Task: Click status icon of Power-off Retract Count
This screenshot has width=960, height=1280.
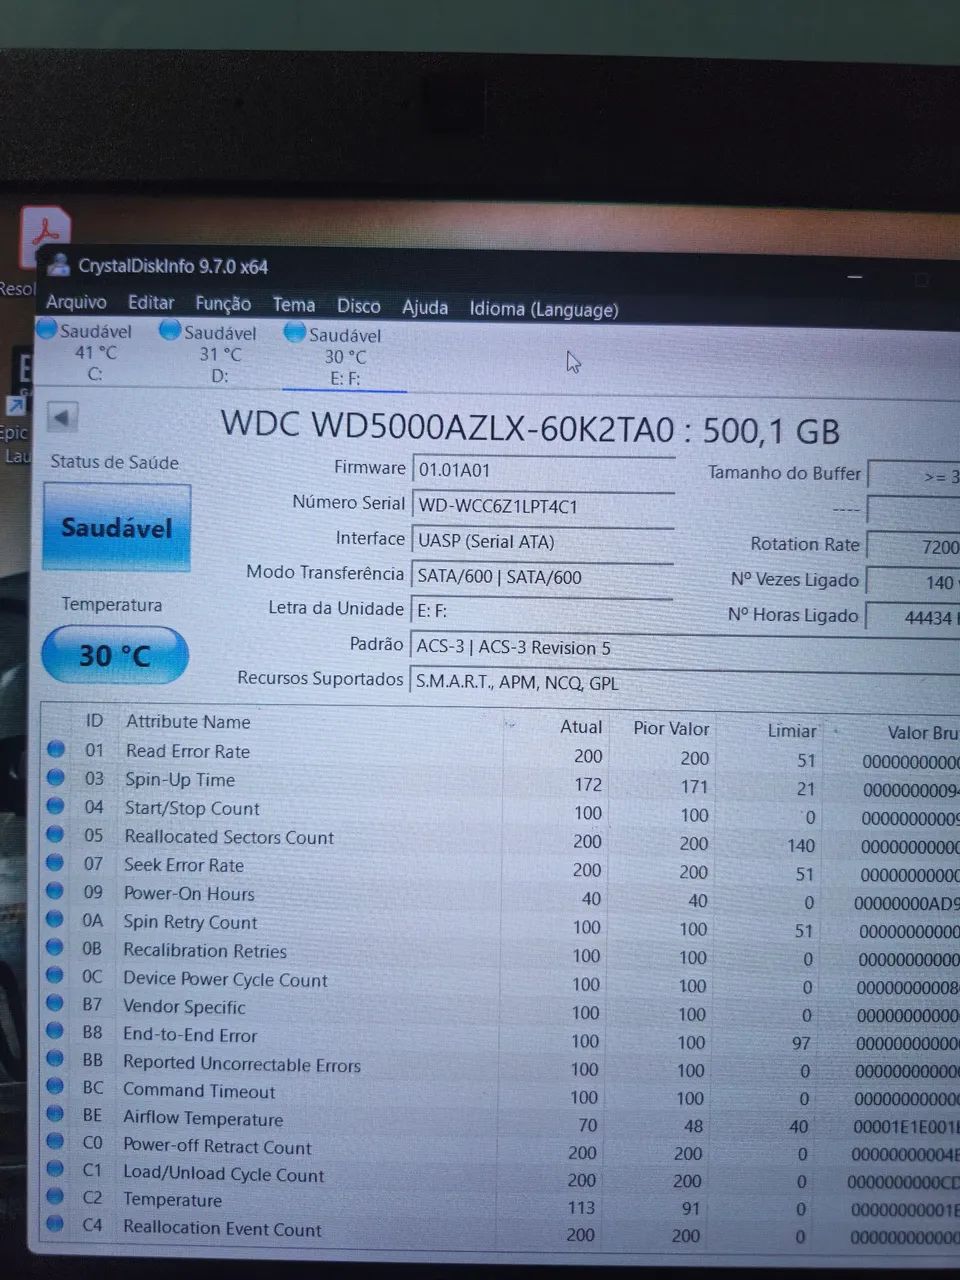Action: pyautogui.click(x=56, y=1140)
